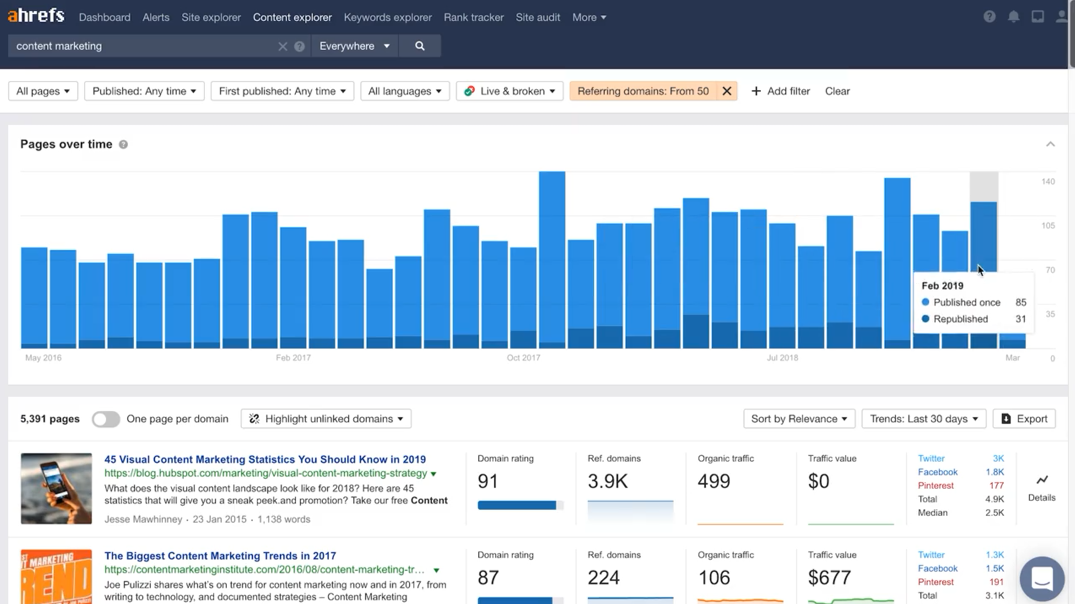Go to Dashboard

tap(104, 17)
